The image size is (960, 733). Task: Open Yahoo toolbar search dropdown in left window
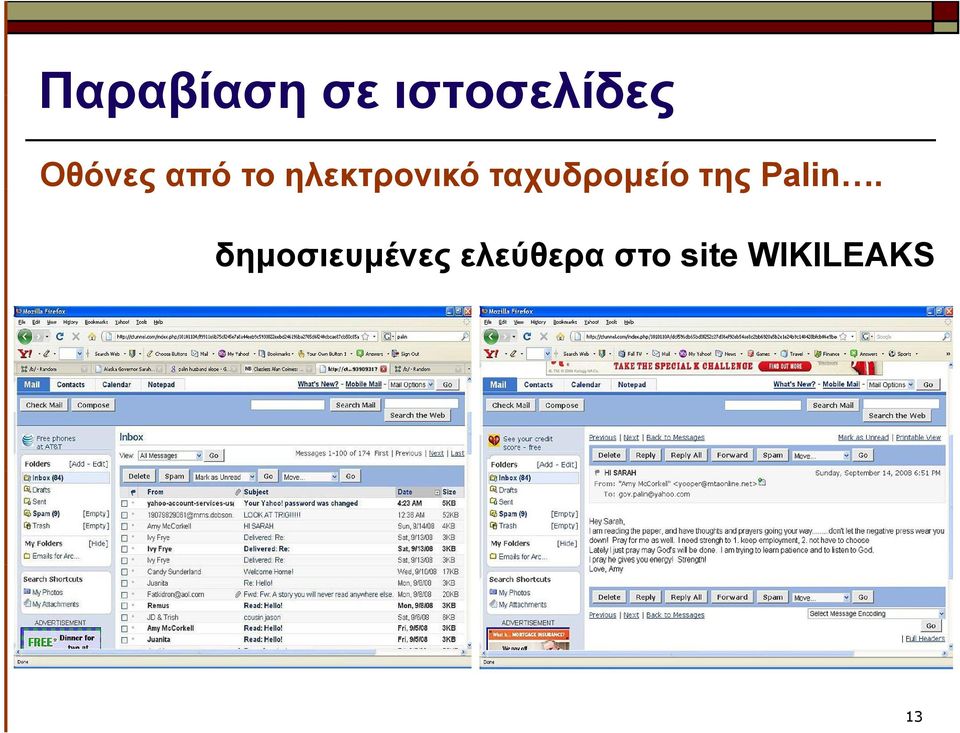(80, 353)
